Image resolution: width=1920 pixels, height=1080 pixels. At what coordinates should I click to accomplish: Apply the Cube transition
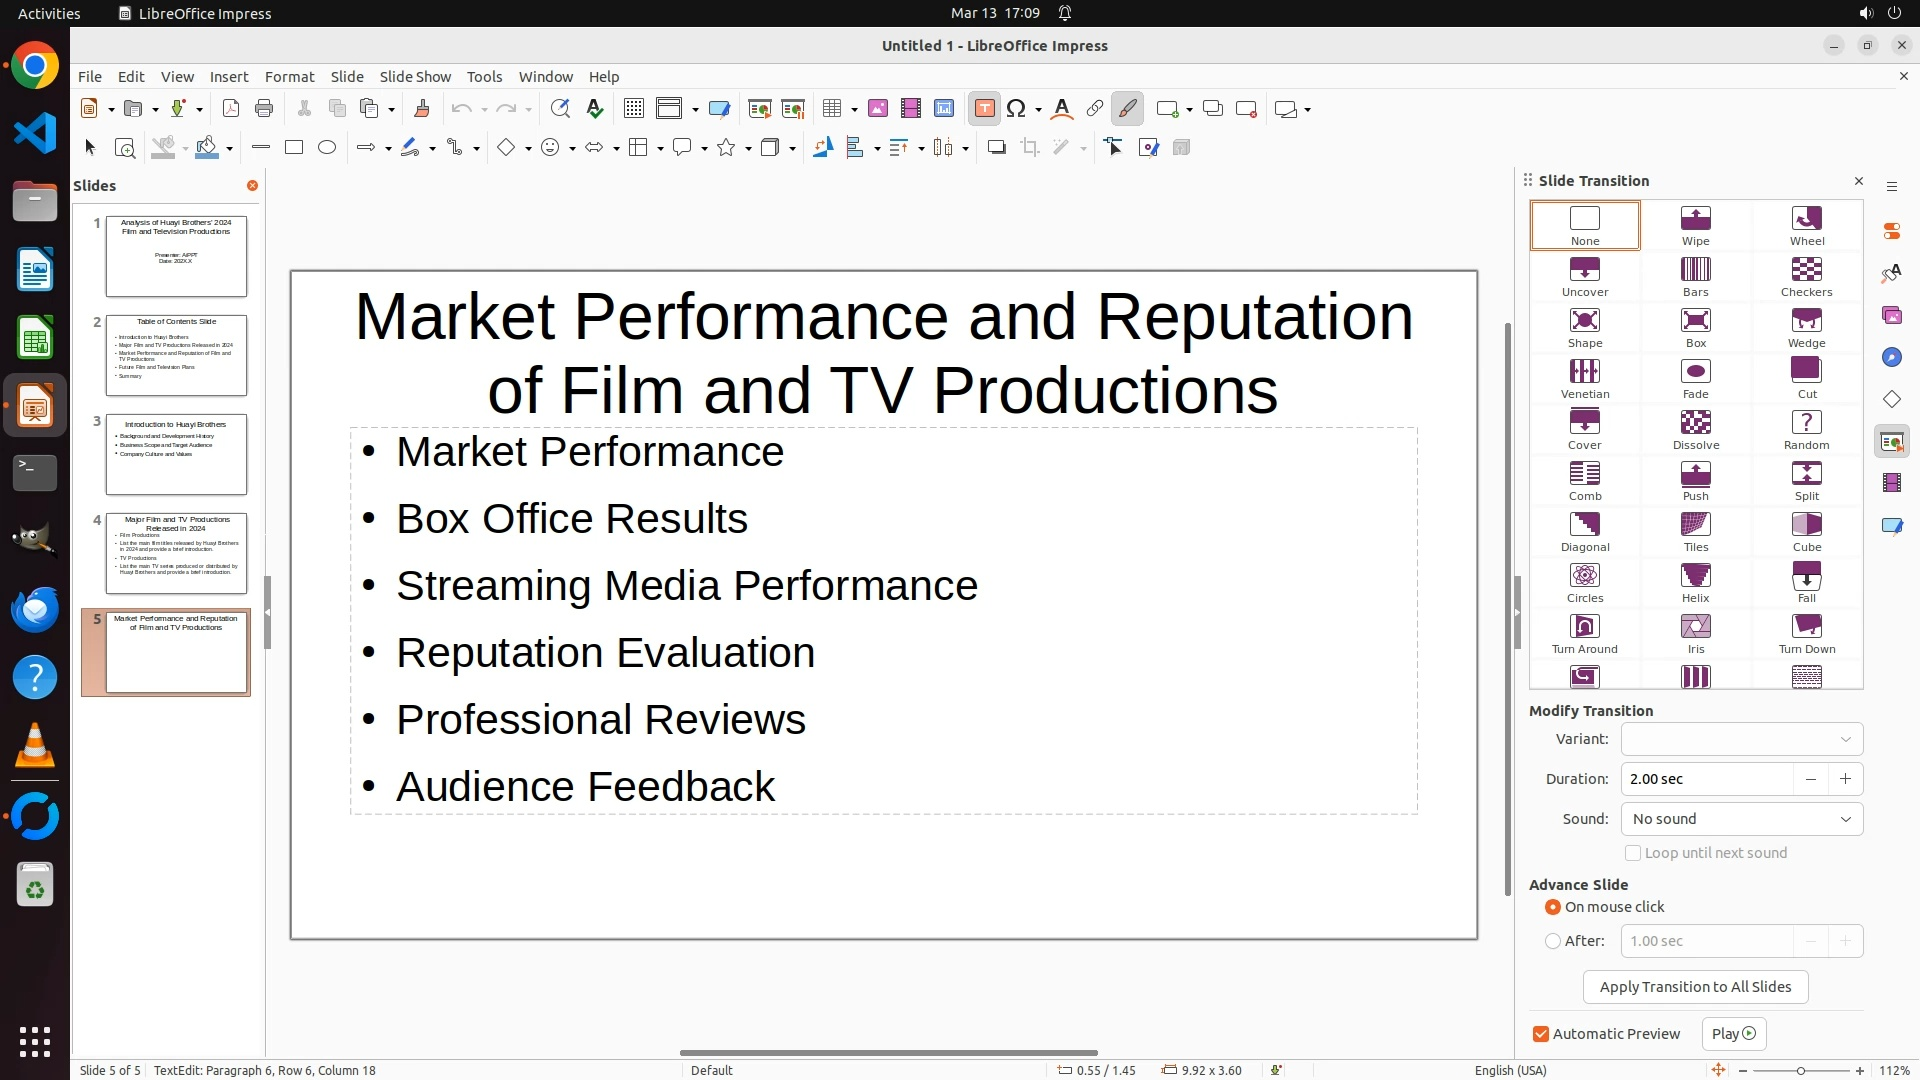[x=1806, y=531]
